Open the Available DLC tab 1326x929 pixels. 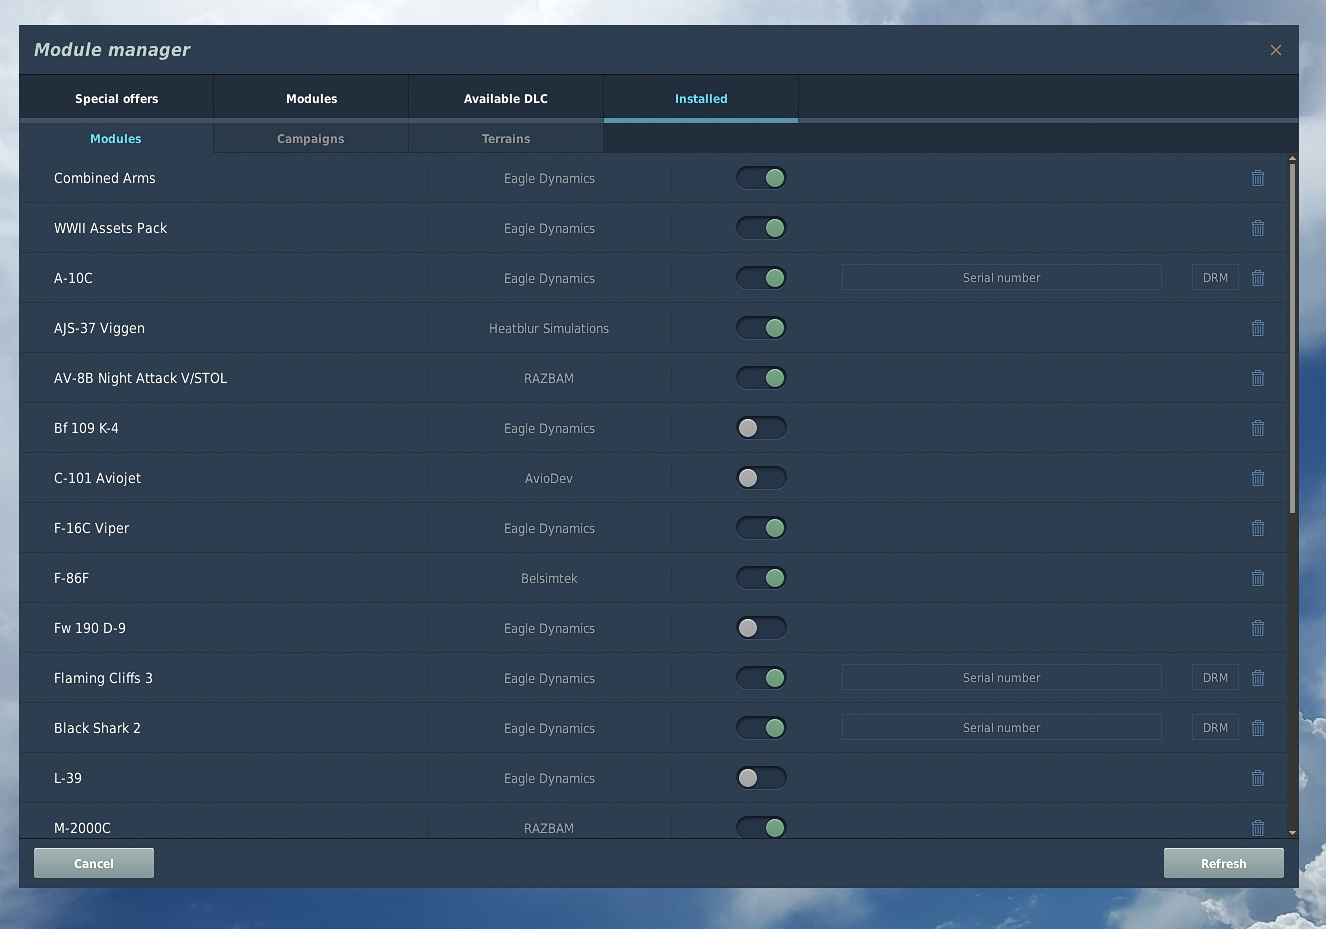506,98
